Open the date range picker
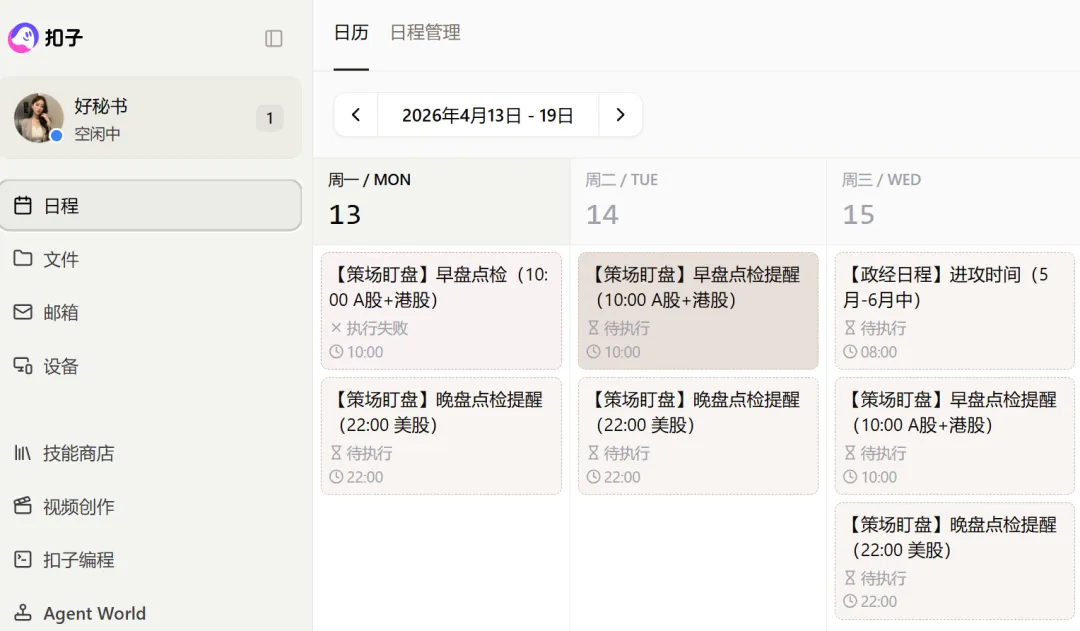 488,115
